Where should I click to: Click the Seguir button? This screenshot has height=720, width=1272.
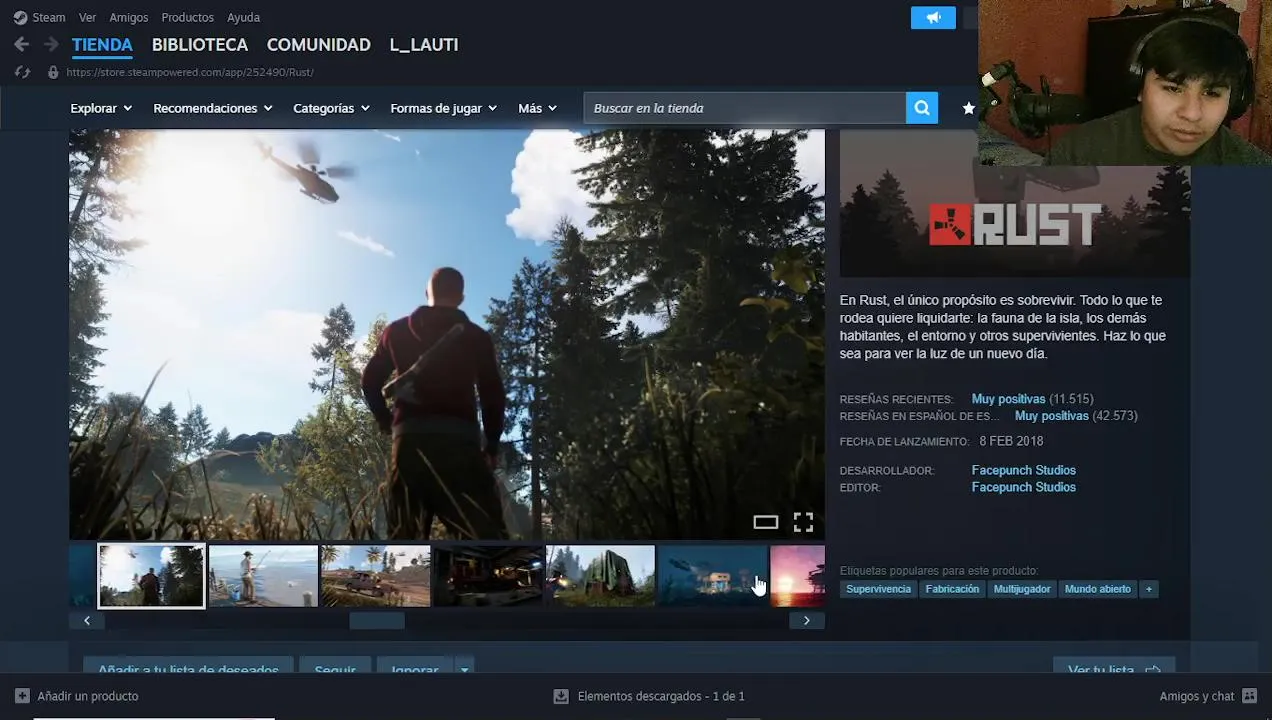point(335,668)
